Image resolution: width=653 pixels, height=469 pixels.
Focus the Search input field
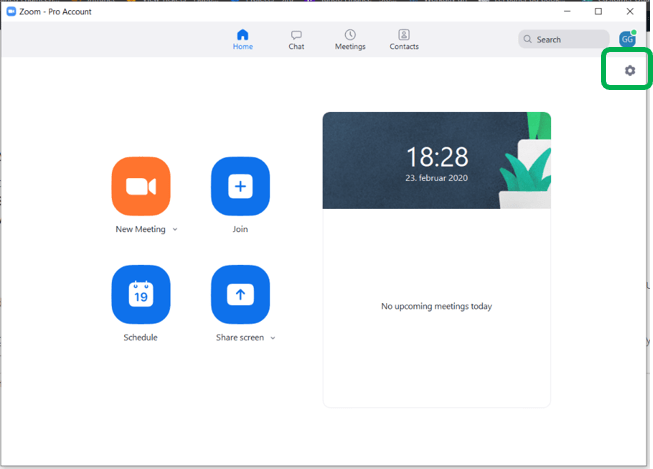[x=565, y=40]
